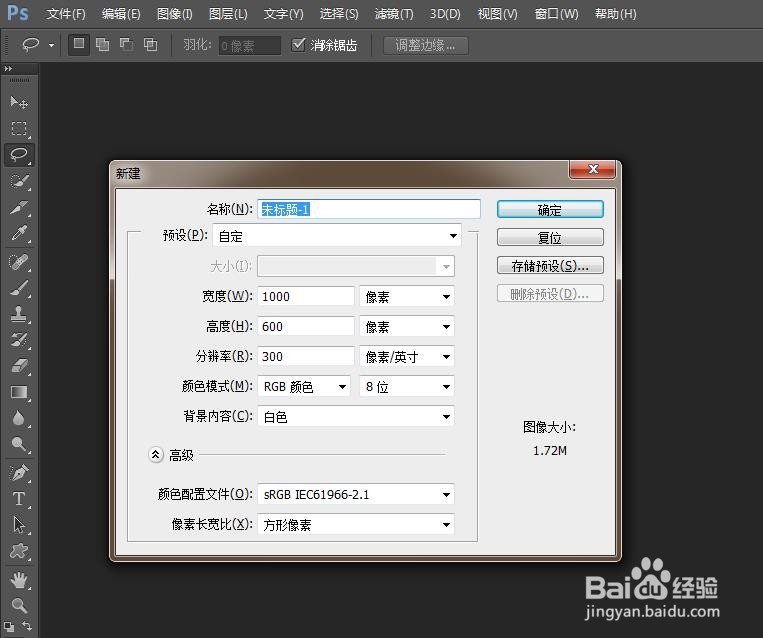Select the Zoom tool
763x638 pixels.
click(19, 605)
